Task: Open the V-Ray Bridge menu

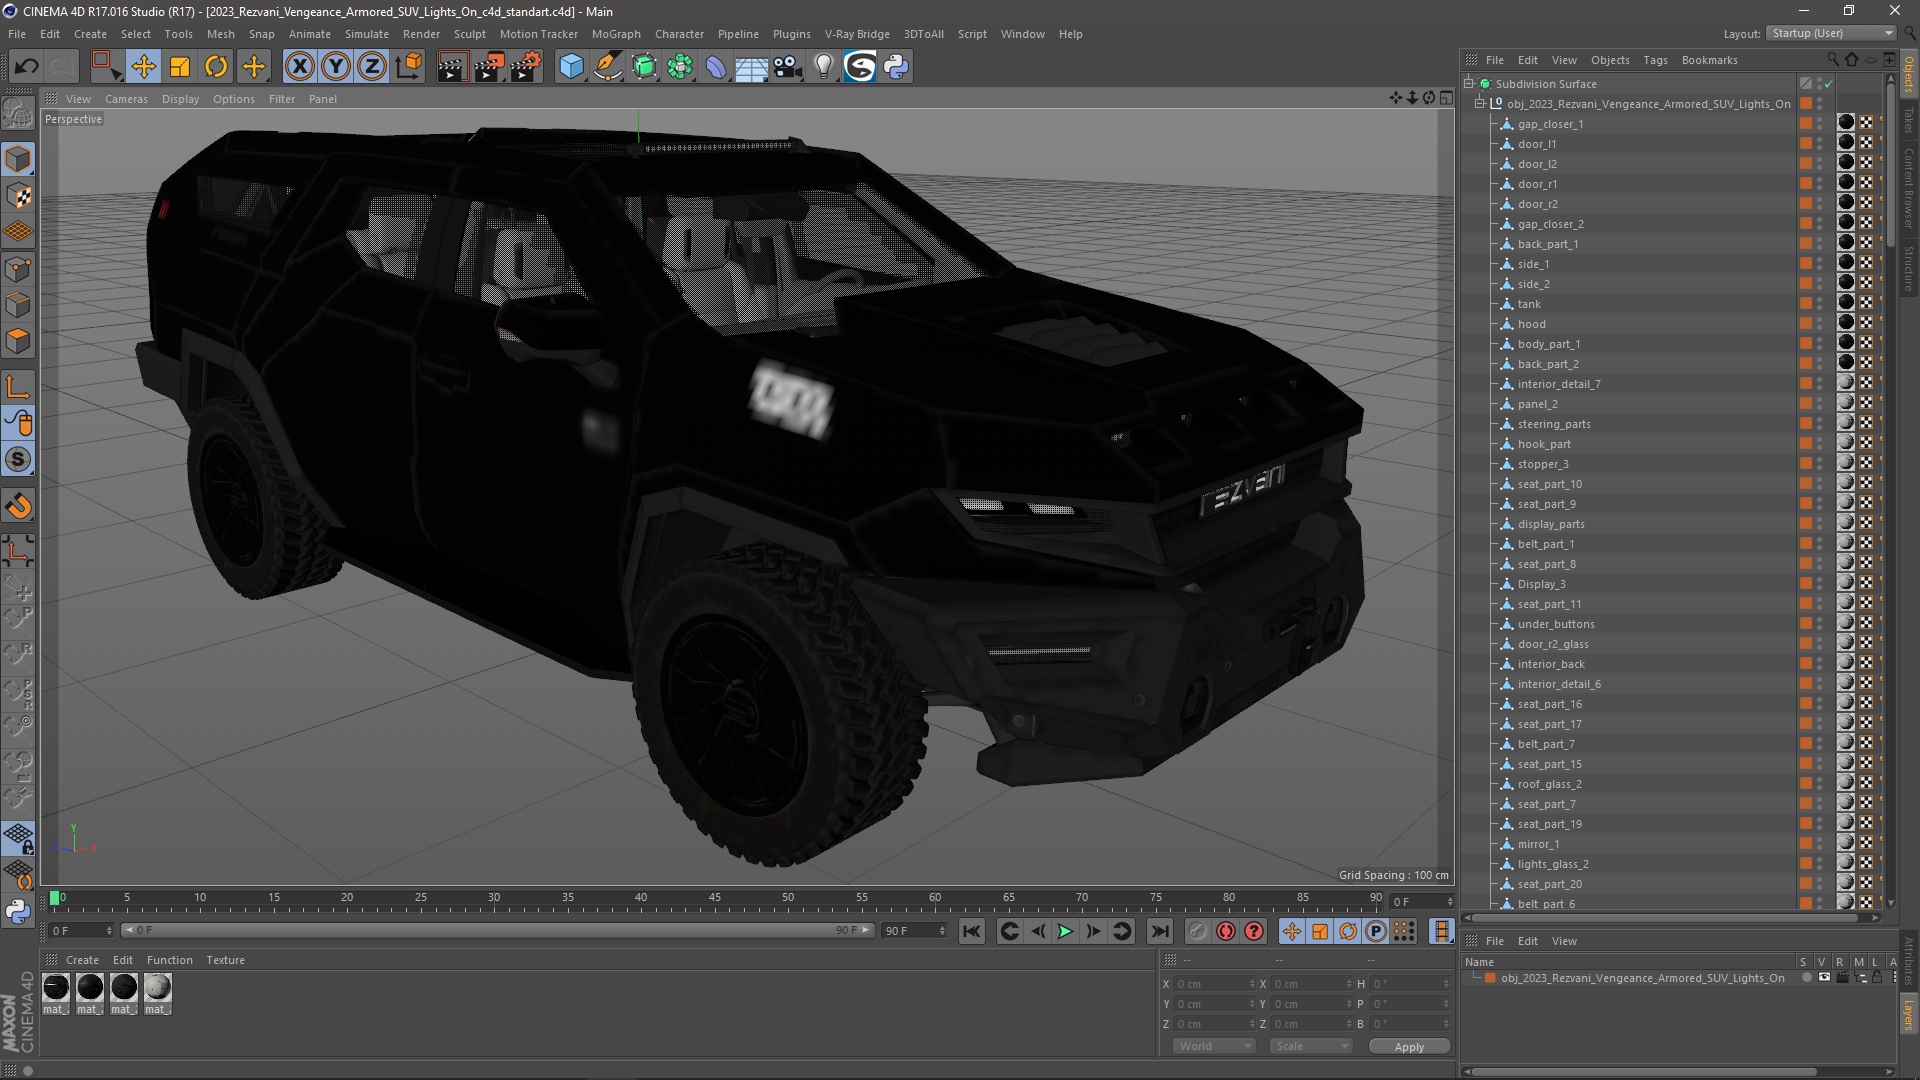Action: tap(857, 34)
